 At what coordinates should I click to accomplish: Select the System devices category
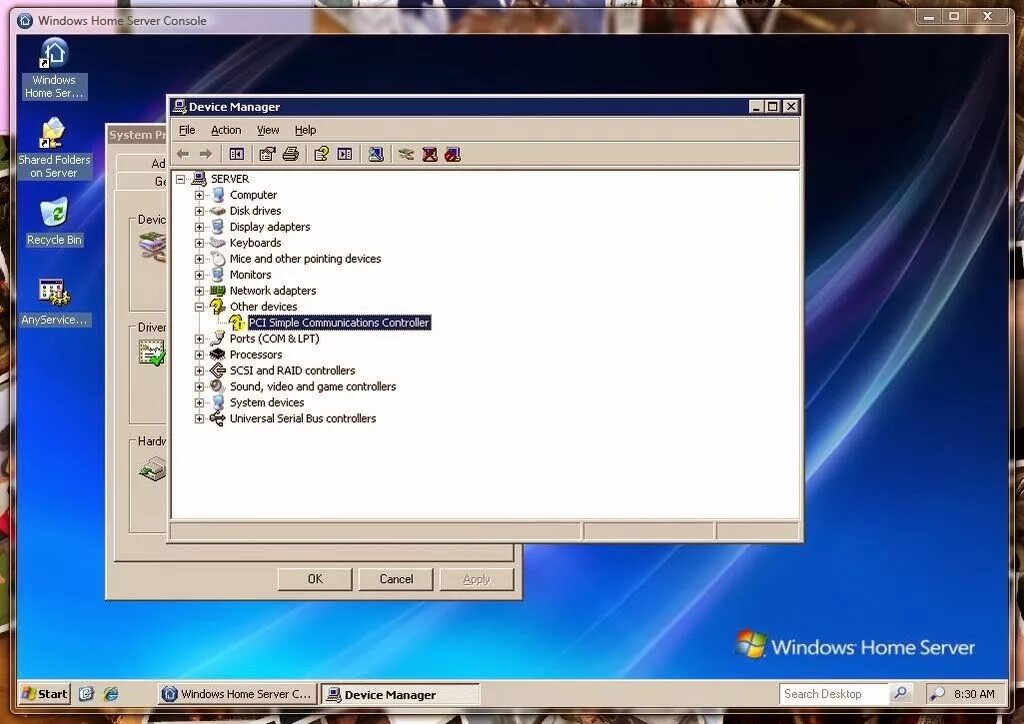266,403
